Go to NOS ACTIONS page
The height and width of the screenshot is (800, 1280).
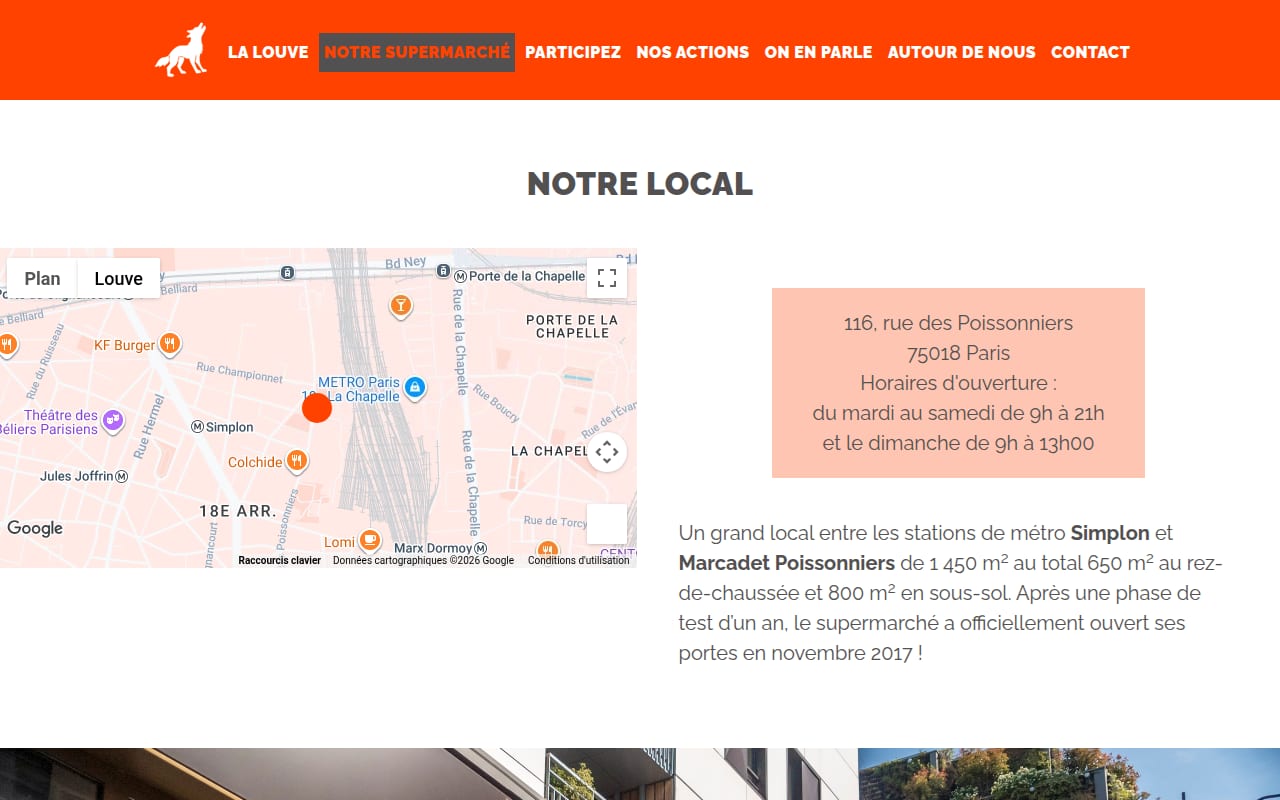[x=693, y=52]
